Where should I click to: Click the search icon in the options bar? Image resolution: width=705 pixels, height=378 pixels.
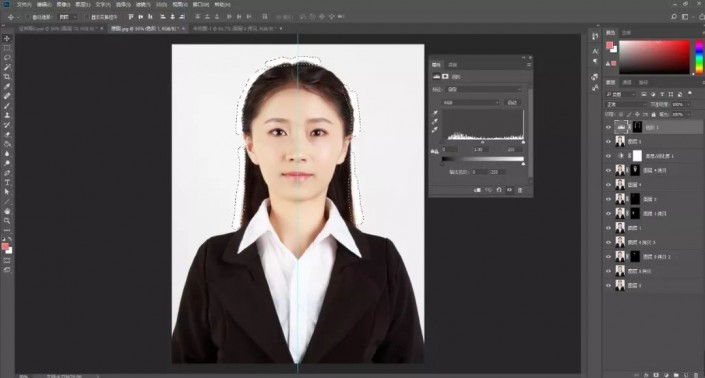coord(674,17)
